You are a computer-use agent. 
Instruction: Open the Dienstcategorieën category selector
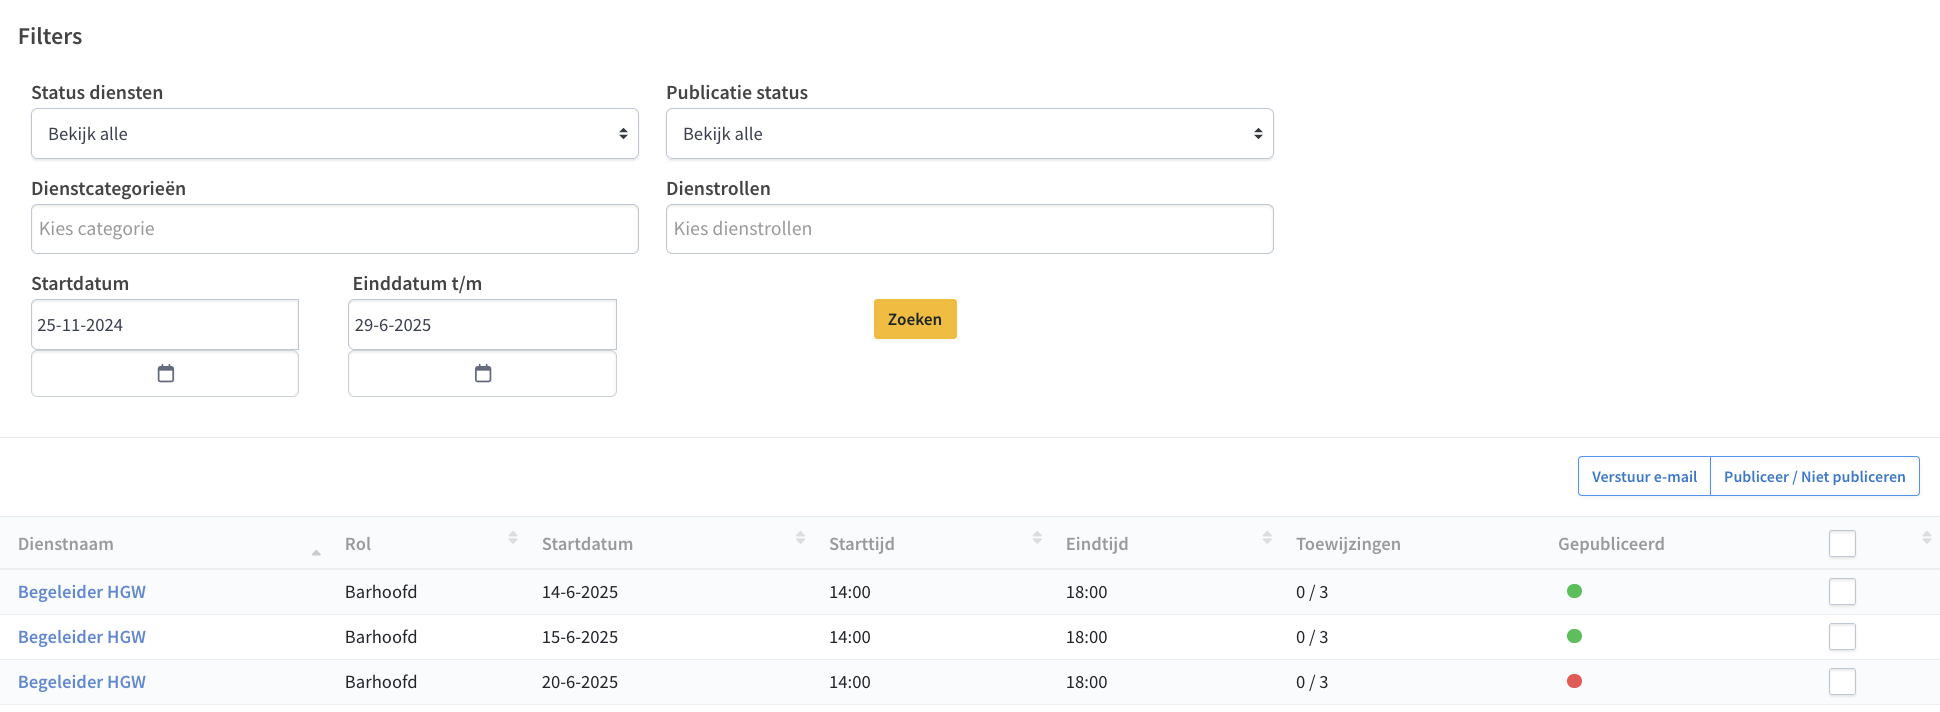[x=335, y=229]
